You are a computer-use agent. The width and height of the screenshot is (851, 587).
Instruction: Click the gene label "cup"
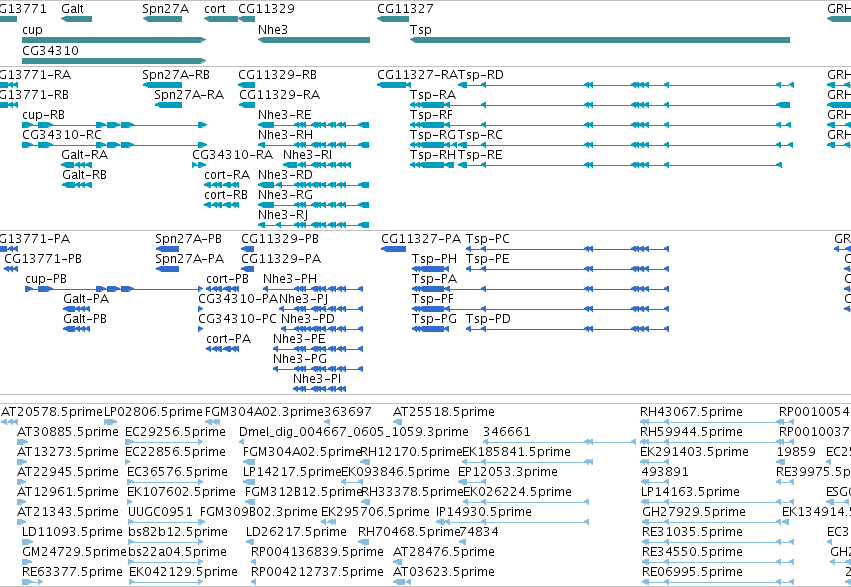(x=32, y=29)
